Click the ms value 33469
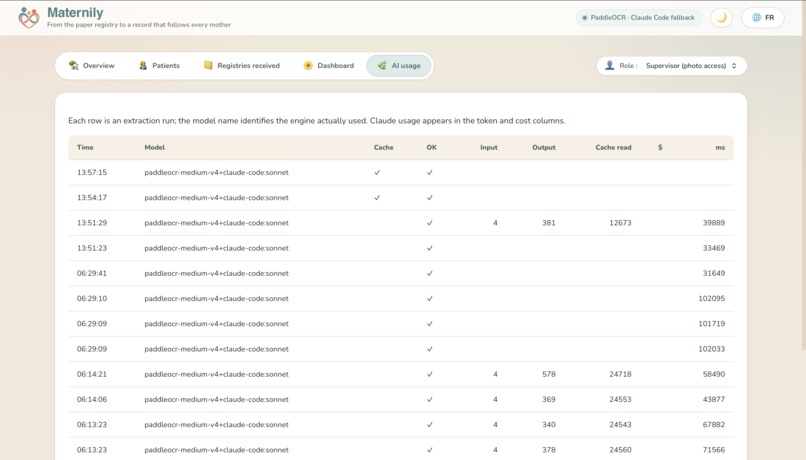The width and height of the screenshot is (806, 460). (x=714, y=248)
